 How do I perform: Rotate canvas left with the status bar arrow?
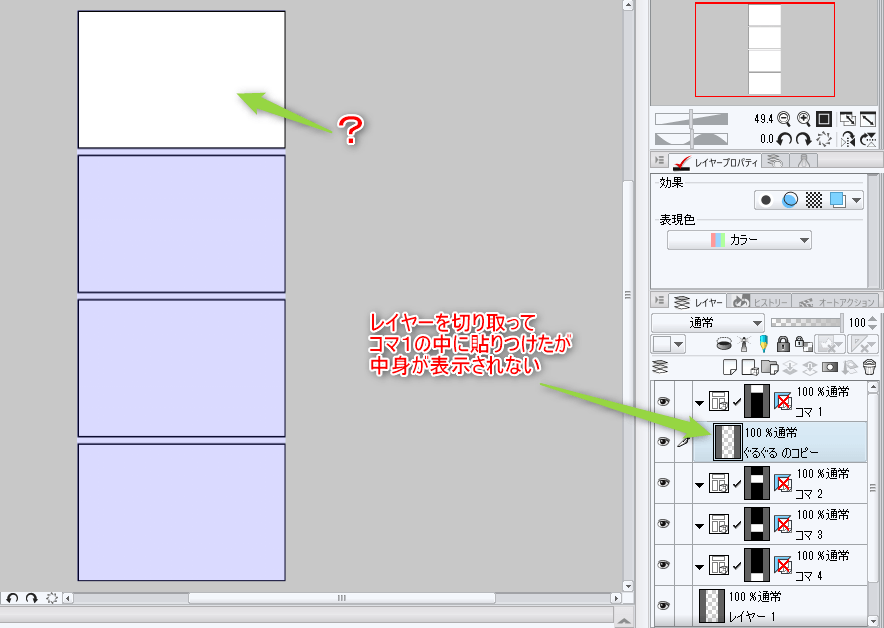[x=12, y=598]
